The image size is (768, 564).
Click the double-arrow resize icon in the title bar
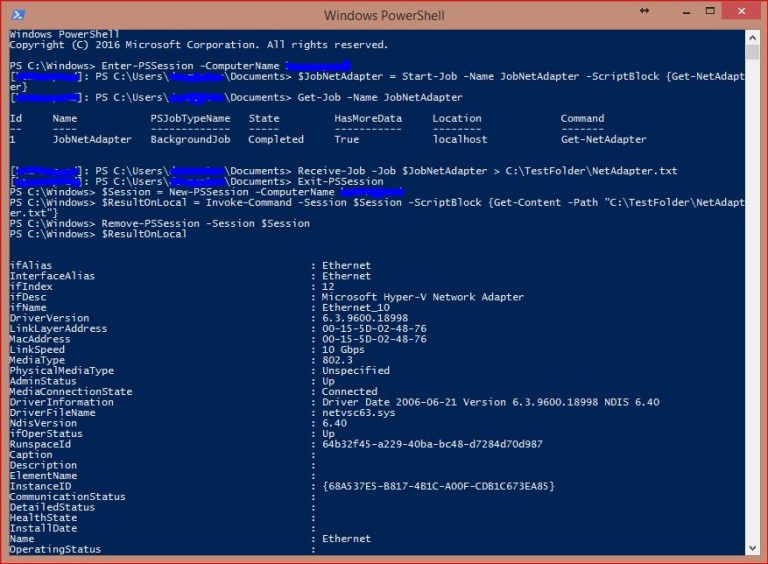(644, 11)
